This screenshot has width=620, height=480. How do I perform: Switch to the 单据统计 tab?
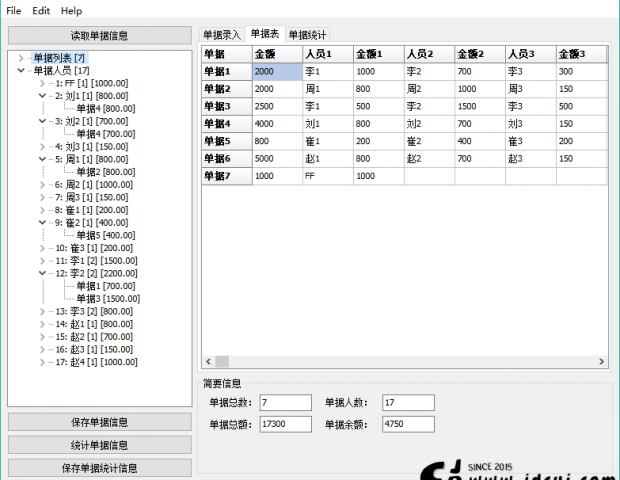point(307,34)
